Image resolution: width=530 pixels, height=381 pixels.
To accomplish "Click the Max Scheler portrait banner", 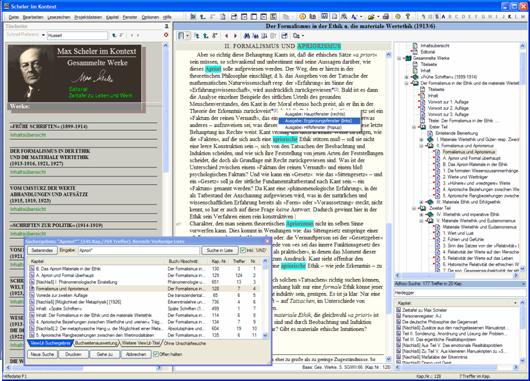I will tap(75, 73).
